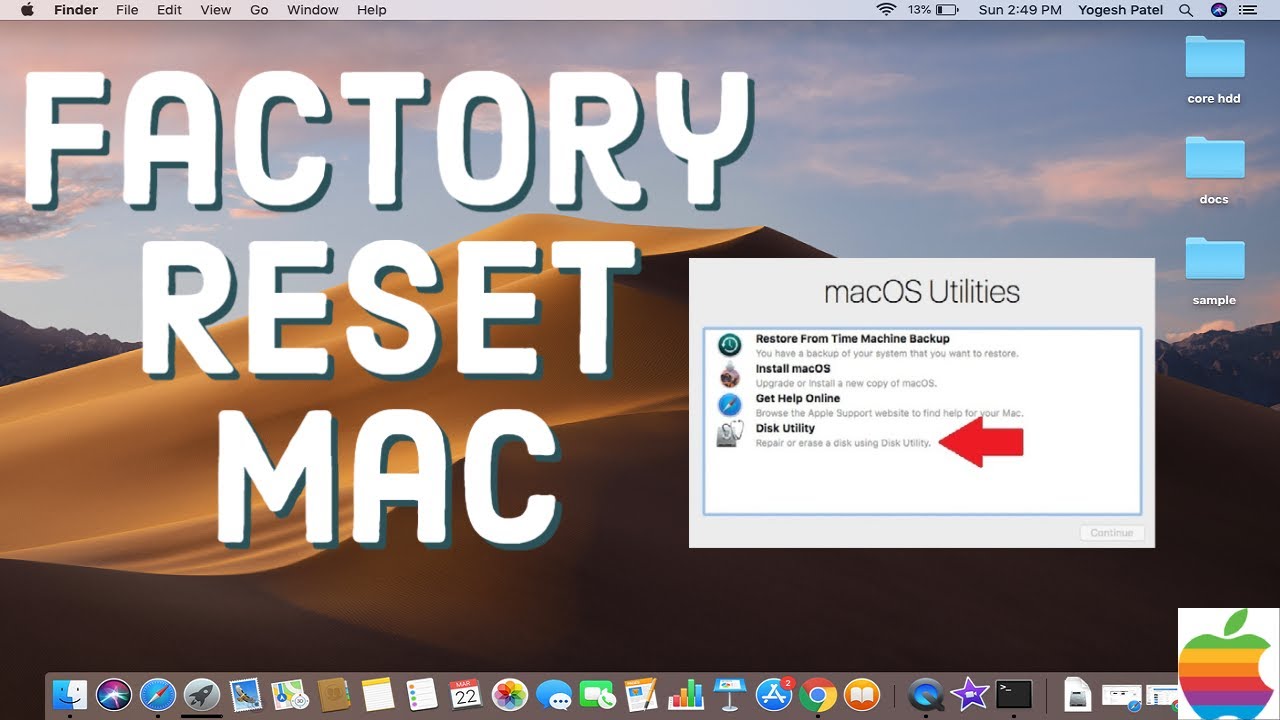Open Notes app in Dock
1280x720 pixels.
click(377, 694)
